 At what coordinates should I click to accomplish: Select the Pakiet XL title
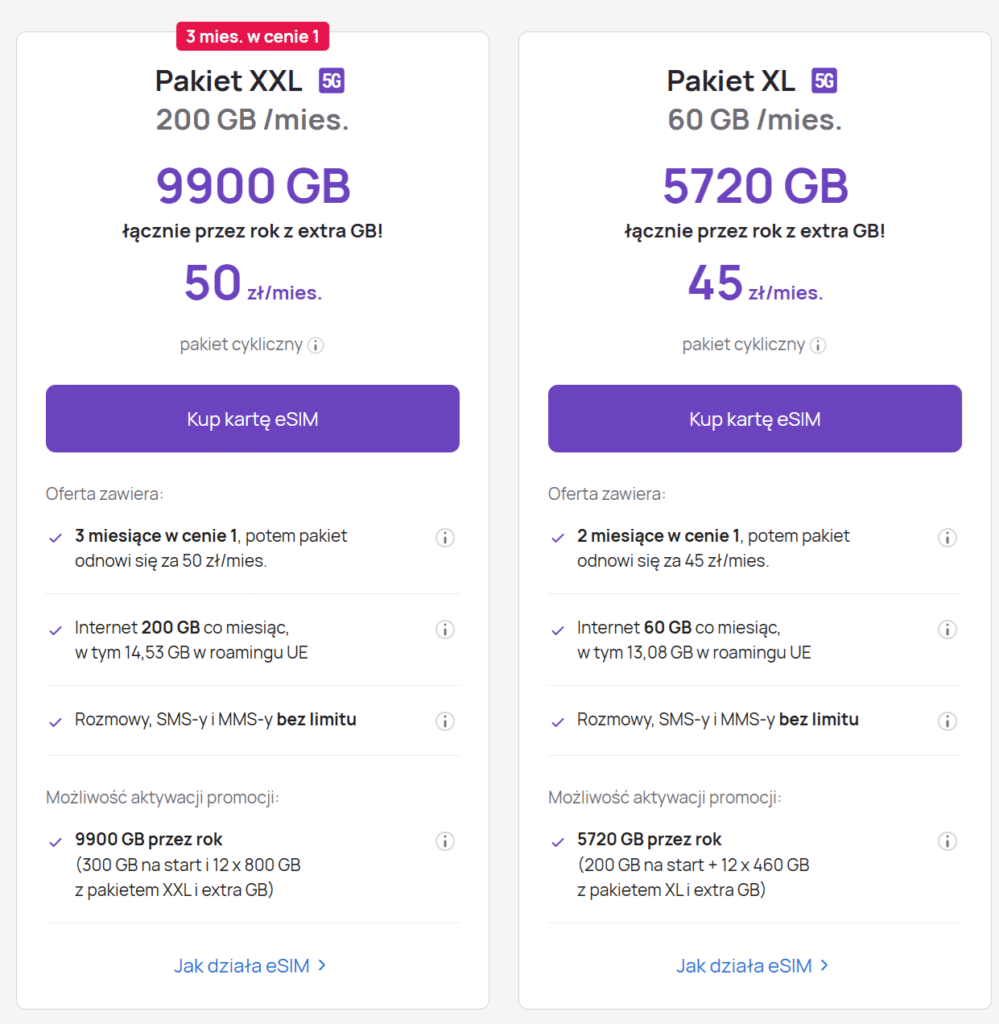click(731, 81)
